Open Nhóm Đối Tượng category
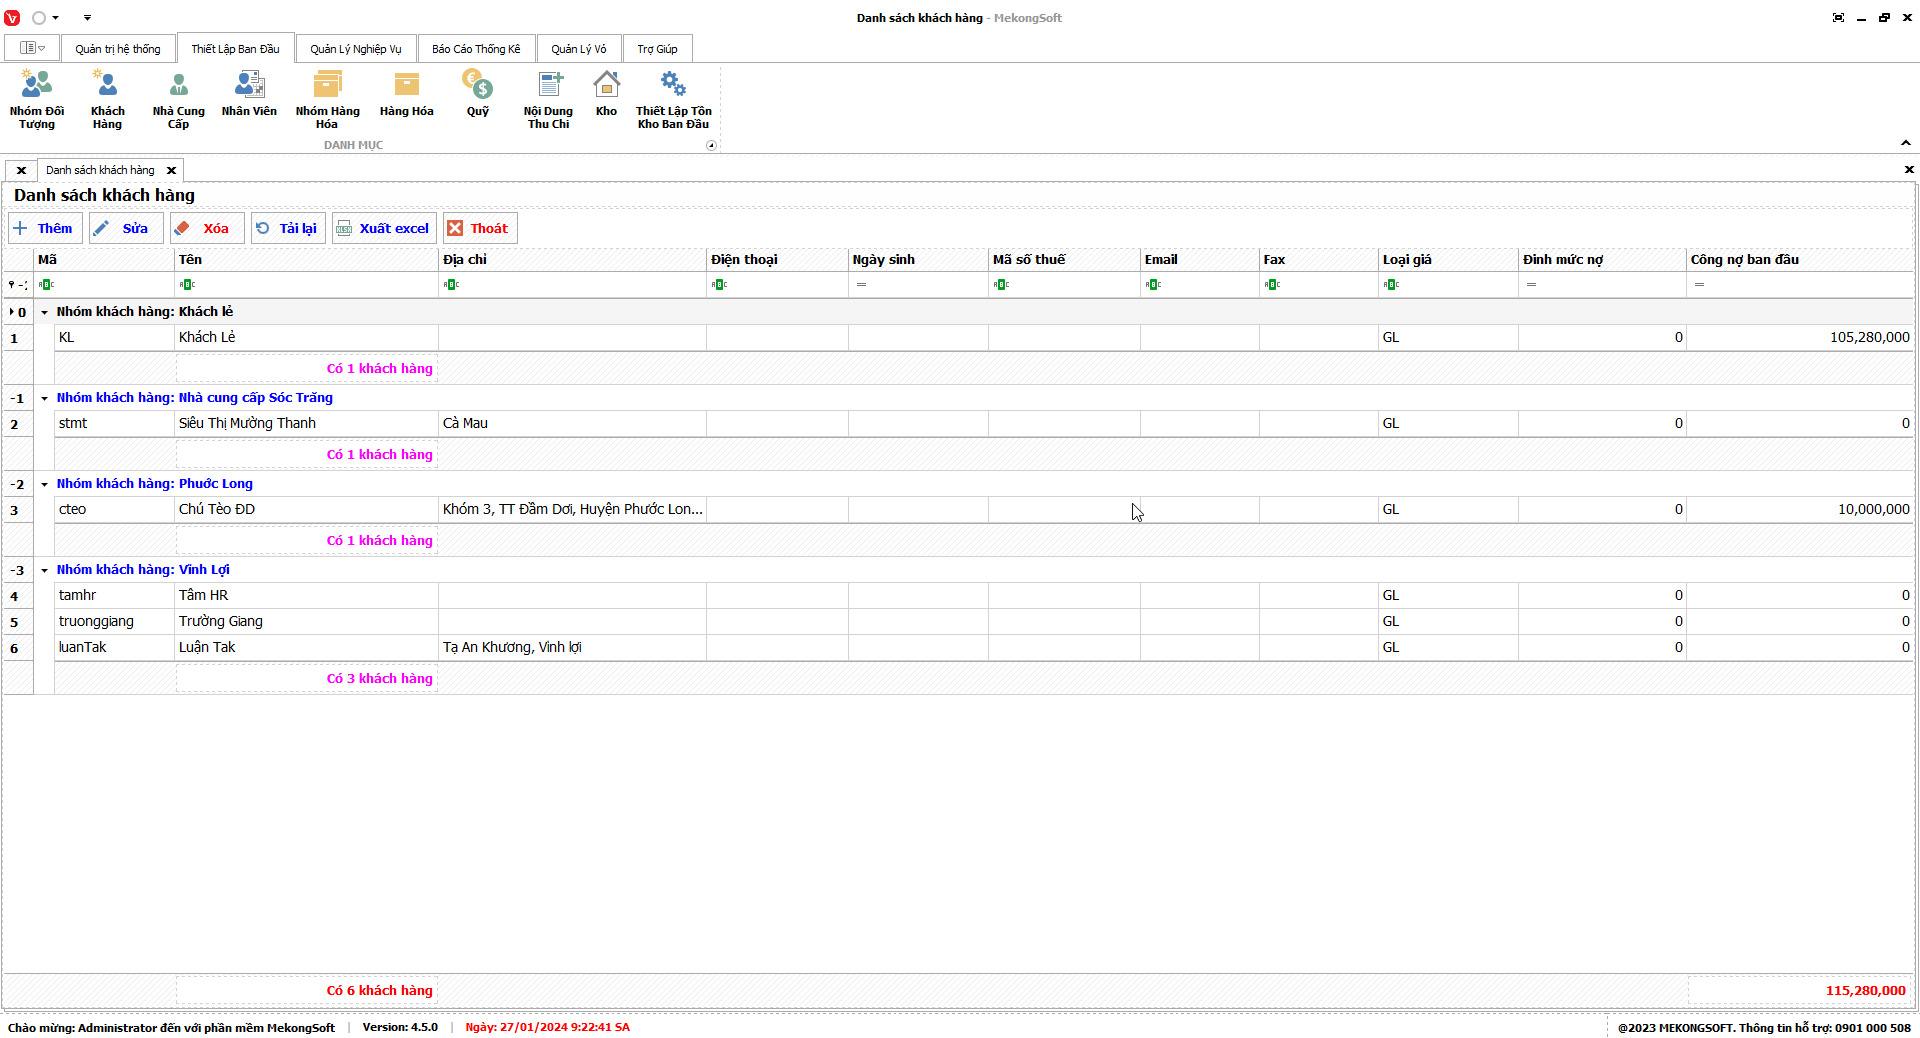 [x=37, y=100]
